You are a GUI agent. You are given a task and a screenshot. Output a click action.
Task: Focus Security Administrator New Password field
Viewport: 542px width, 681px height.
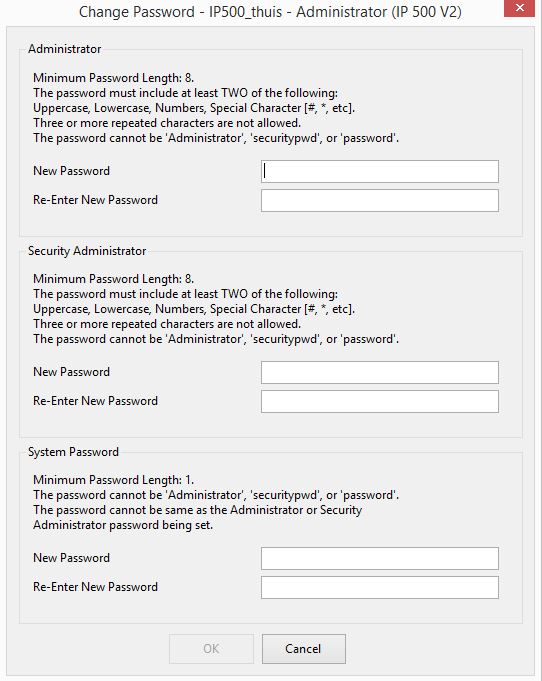380,373
